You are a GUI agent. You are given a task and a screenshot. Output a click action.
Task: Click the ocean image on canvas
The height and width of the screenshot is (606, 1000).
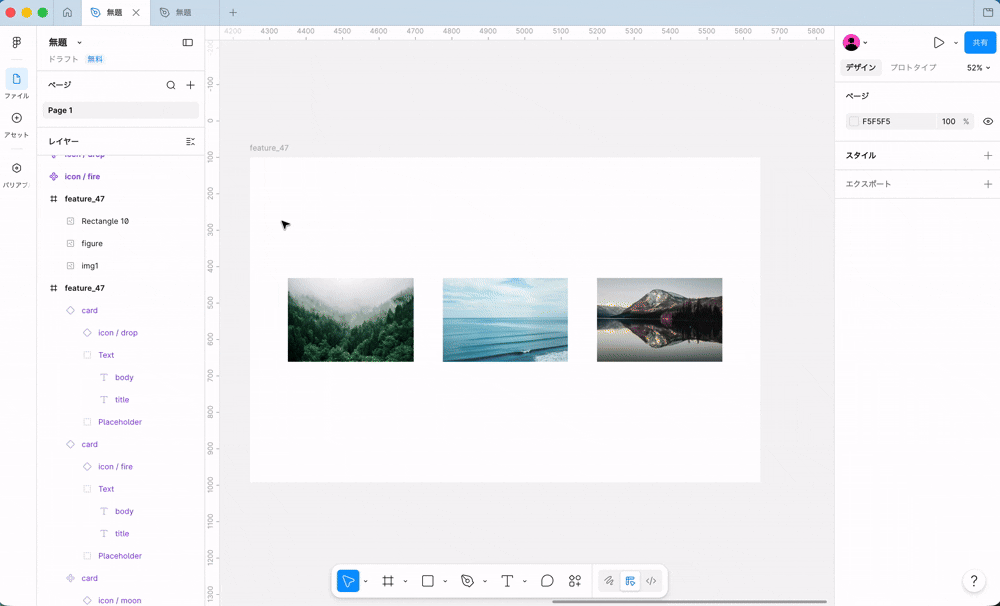click(505, 320)
